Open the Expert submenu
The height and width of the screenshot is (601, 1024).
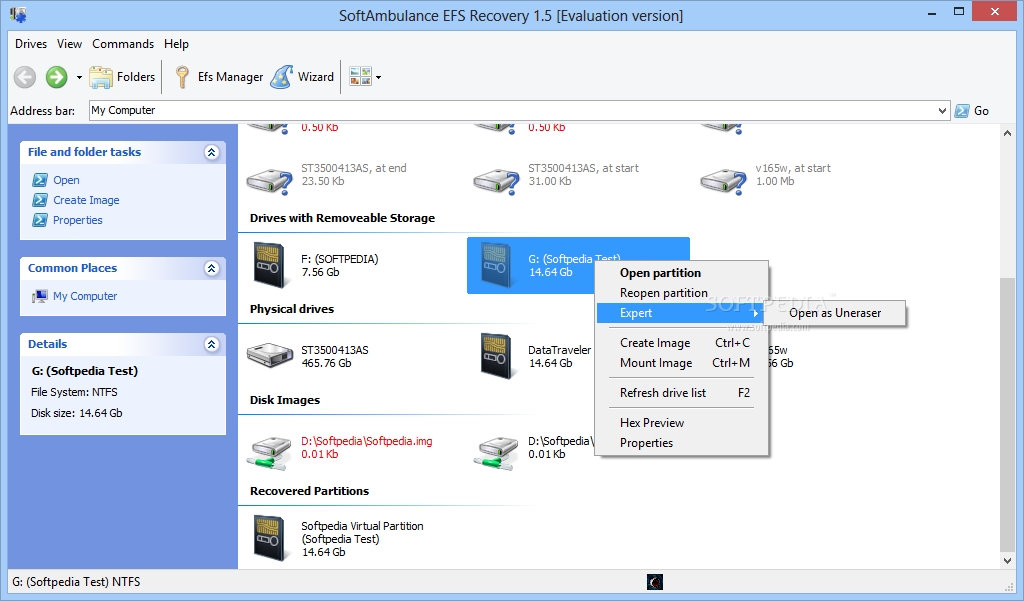682,314
